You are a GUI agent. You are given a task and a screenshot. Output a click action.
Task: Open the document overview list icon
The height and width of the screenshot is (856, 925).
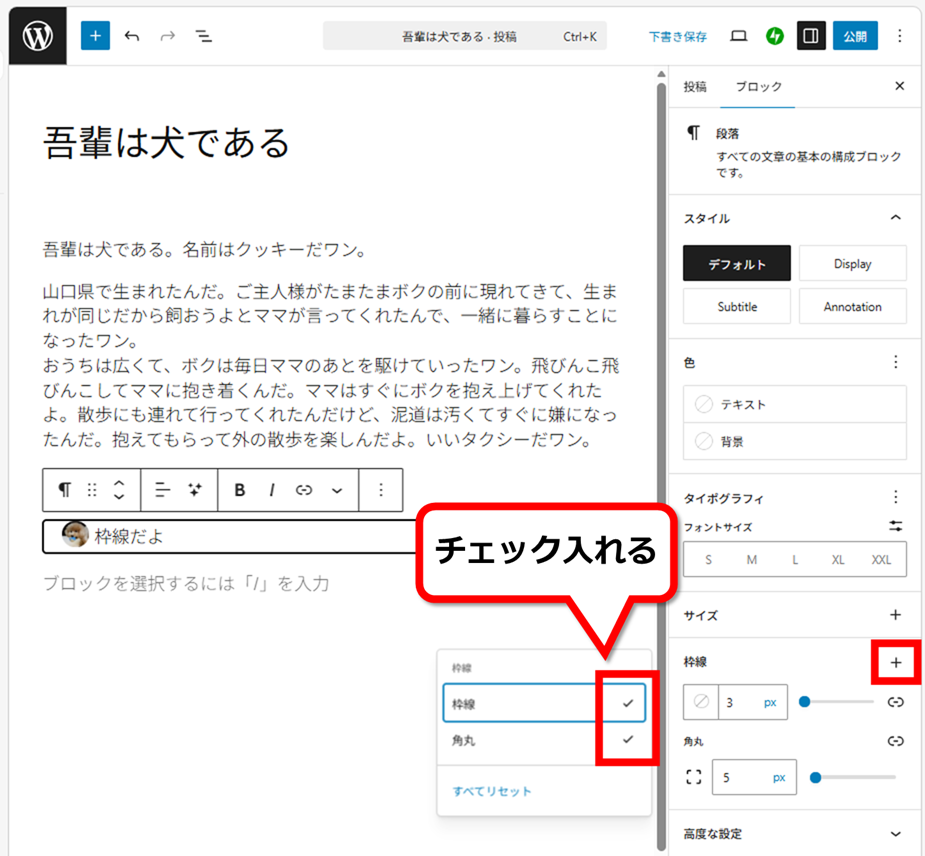pos(203,36)
